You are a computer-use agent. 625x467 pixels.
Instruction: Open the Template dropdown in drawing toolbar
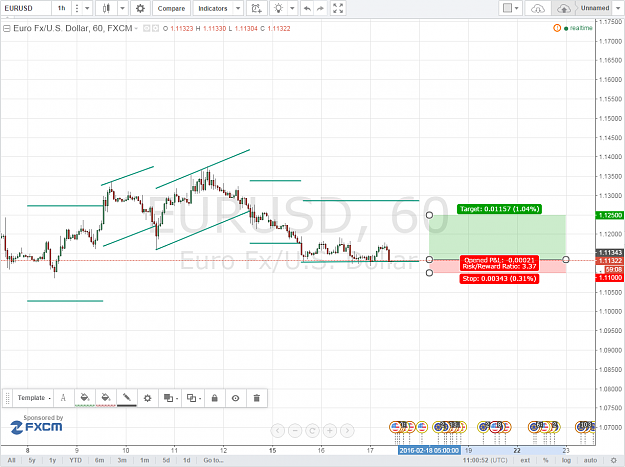click(33, 398)
